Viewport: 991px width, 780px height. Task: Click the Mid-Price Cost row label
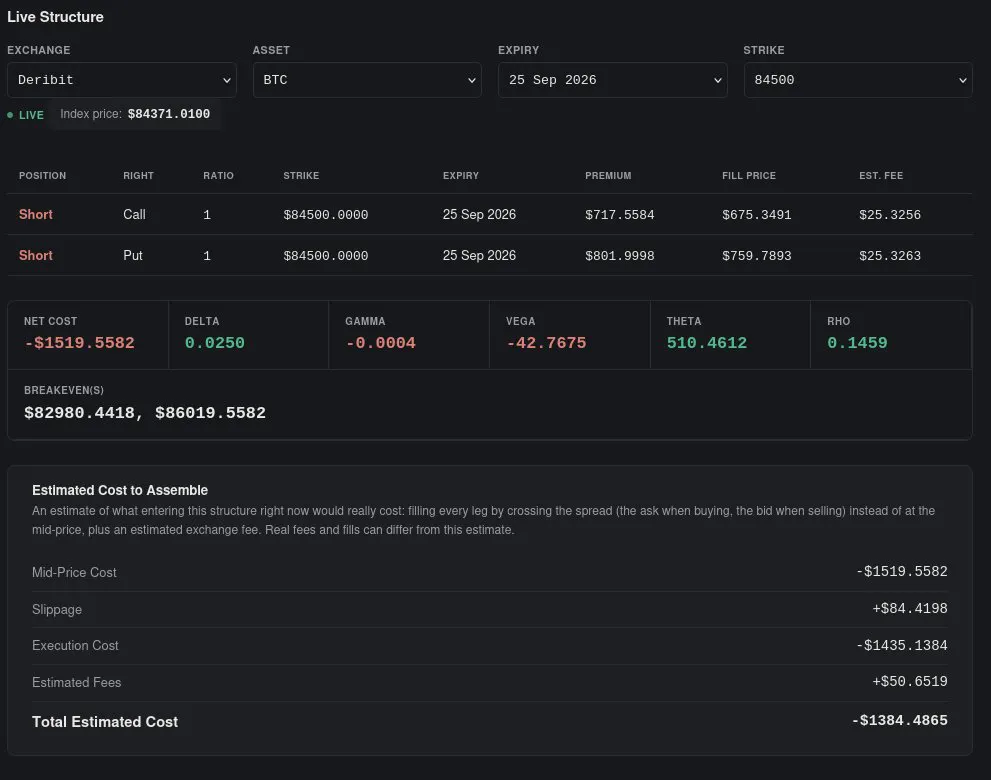74,572
